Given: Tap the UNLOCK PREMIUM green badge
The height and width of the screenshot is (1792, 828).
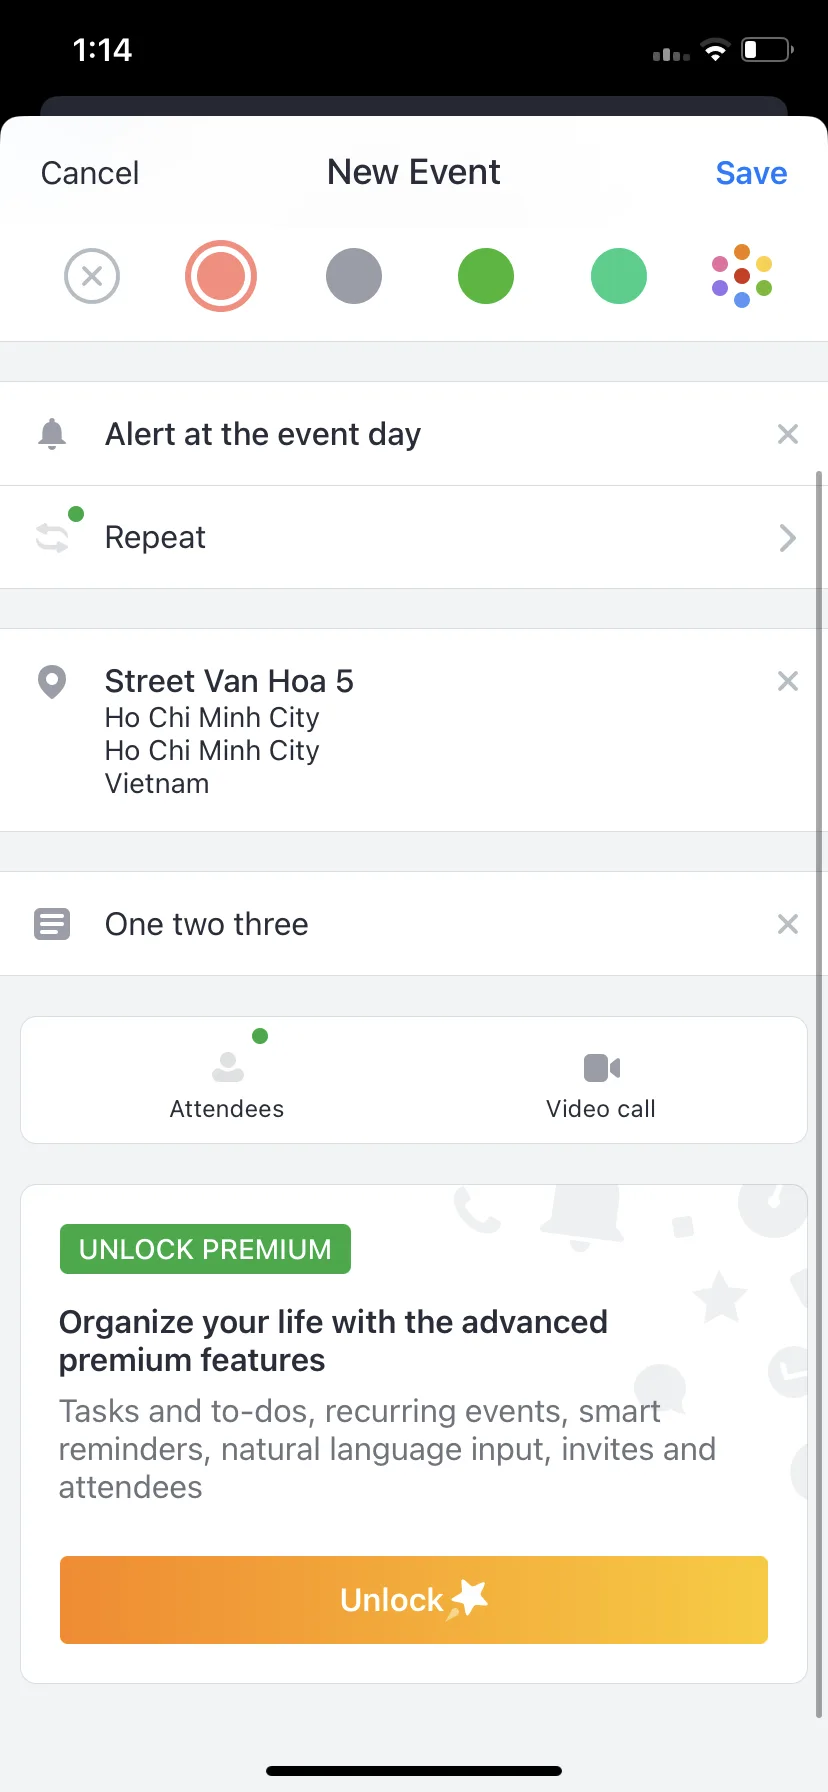Looking at the screenshot, I should (205, 1249).
